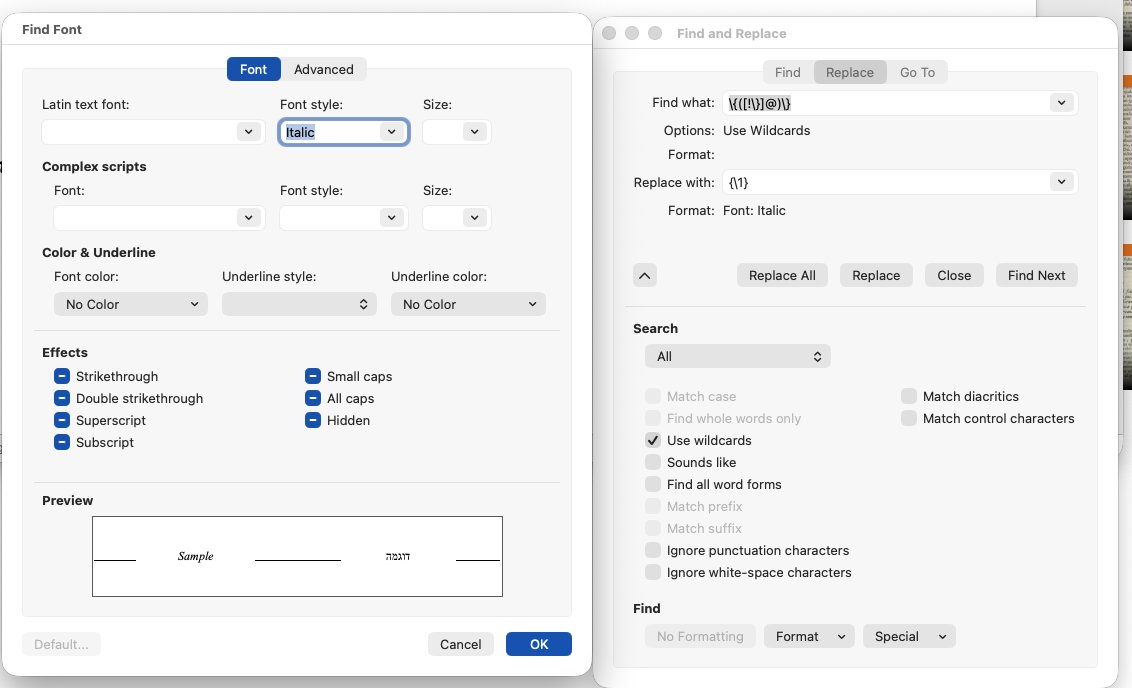Click the Find Next button
The height and width of the screenshot is (688, 1132).
pyautogui.click(x=1036, y=276)
